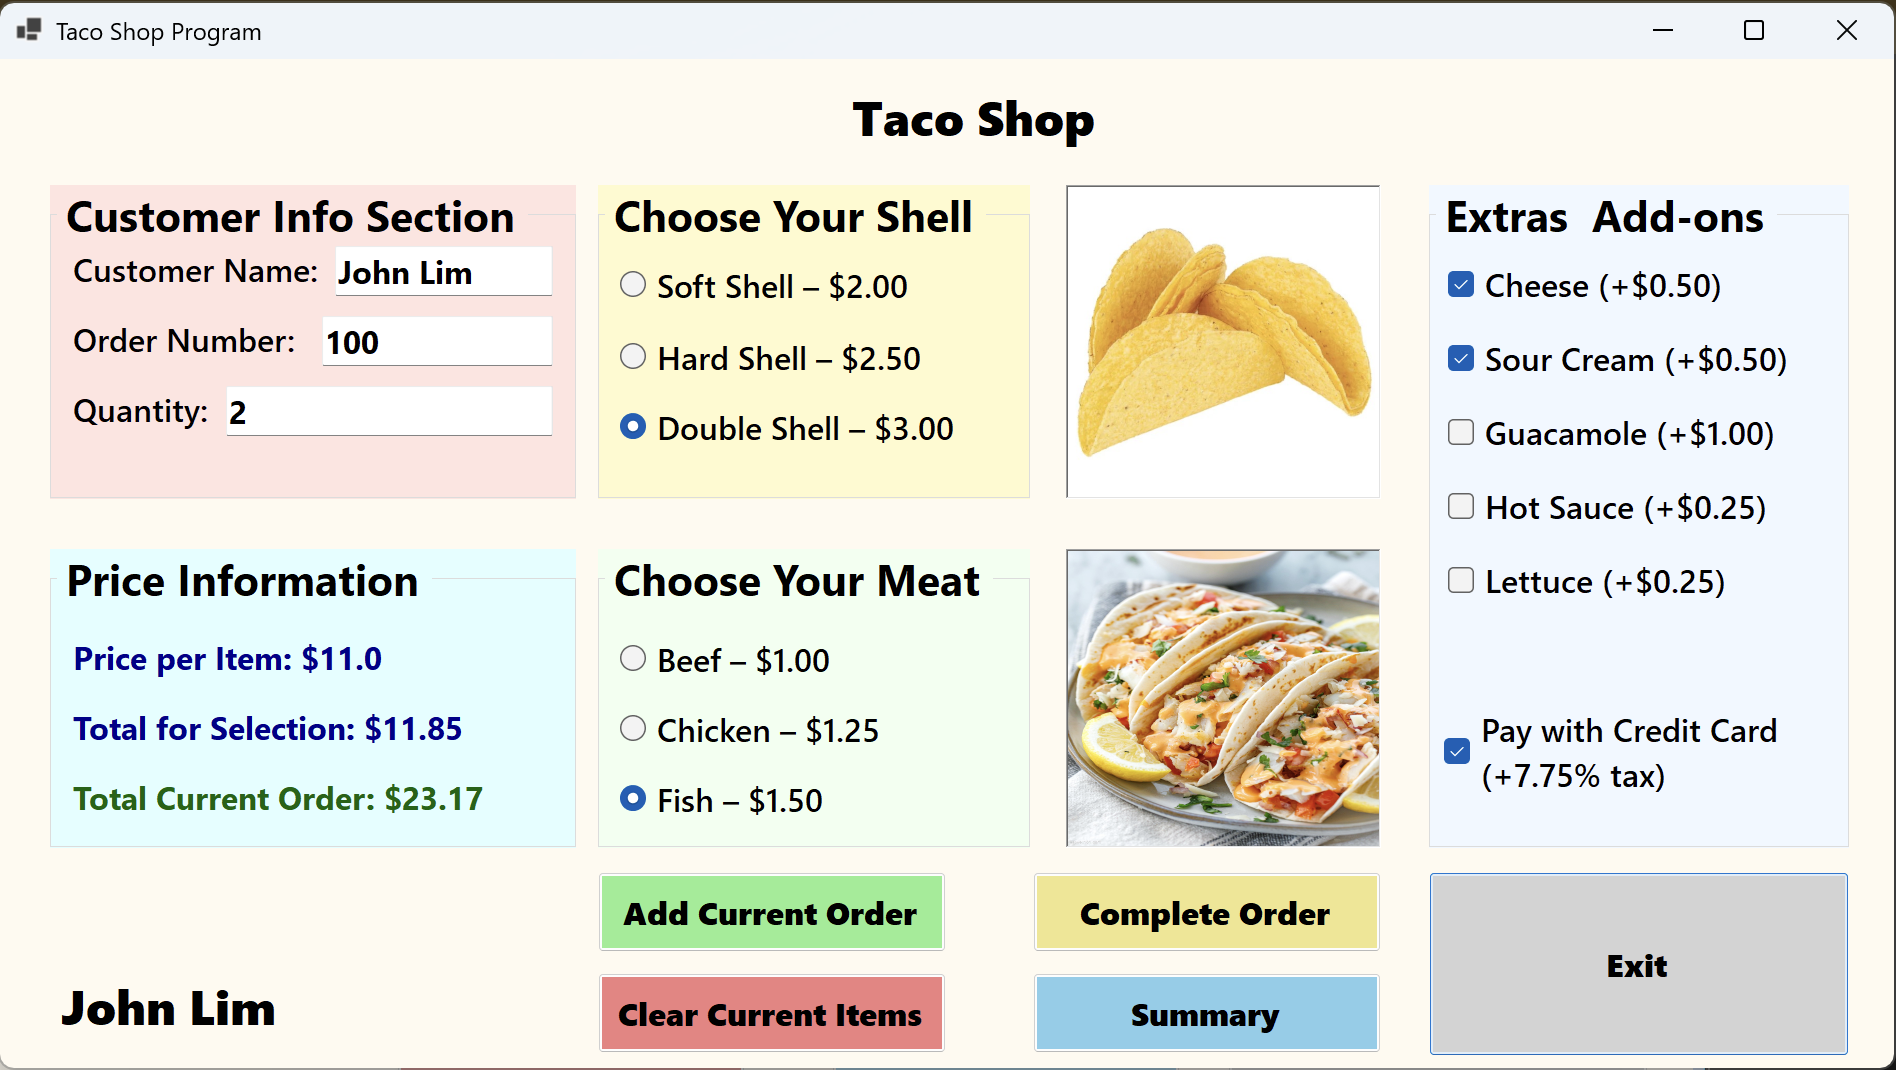Select the Chicken meat option
1896x1070 pixels.
click(633, 729)
